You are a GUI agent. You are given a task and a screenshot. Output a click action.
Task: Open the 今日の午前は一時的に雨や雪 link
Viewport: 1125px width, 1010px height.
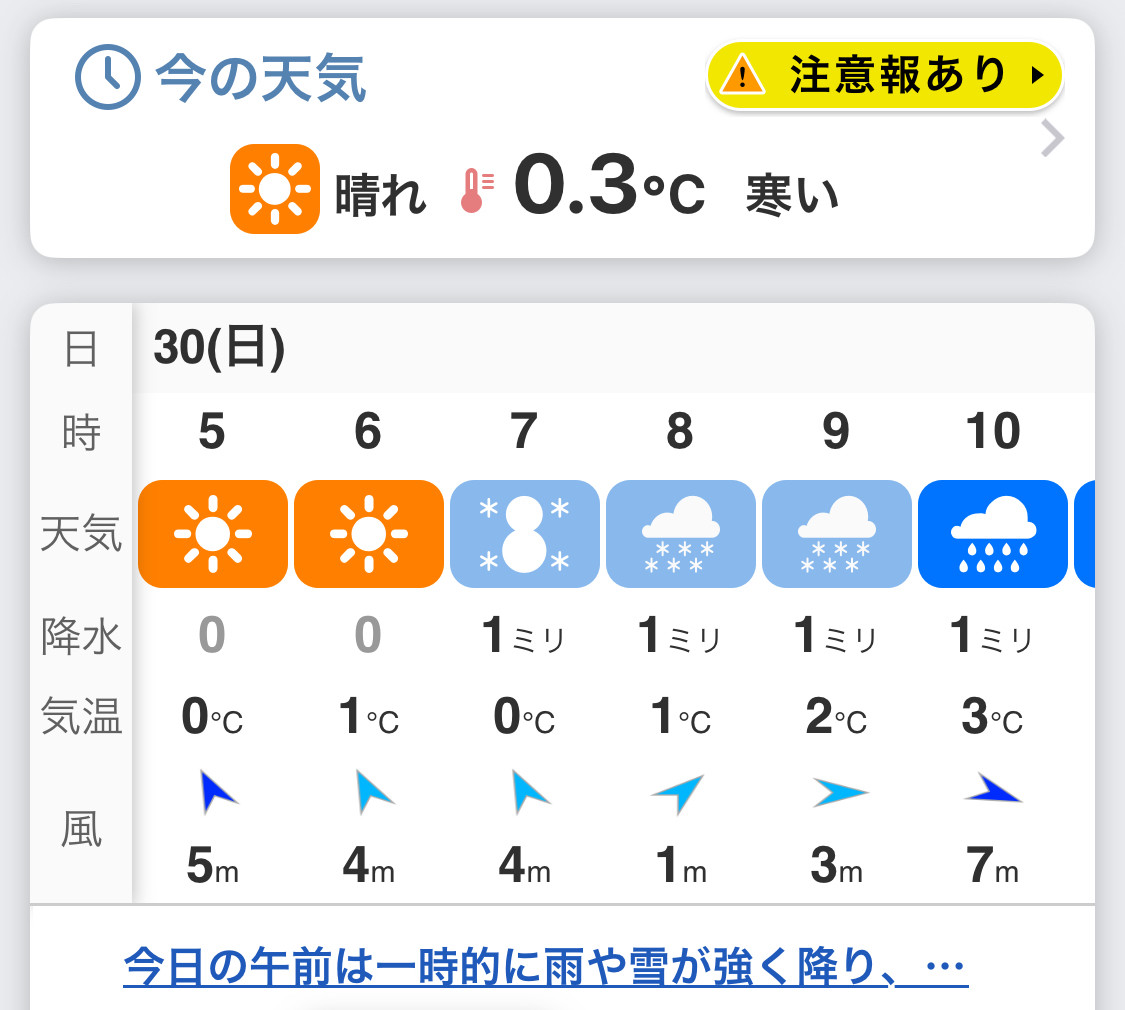(545, 966)
